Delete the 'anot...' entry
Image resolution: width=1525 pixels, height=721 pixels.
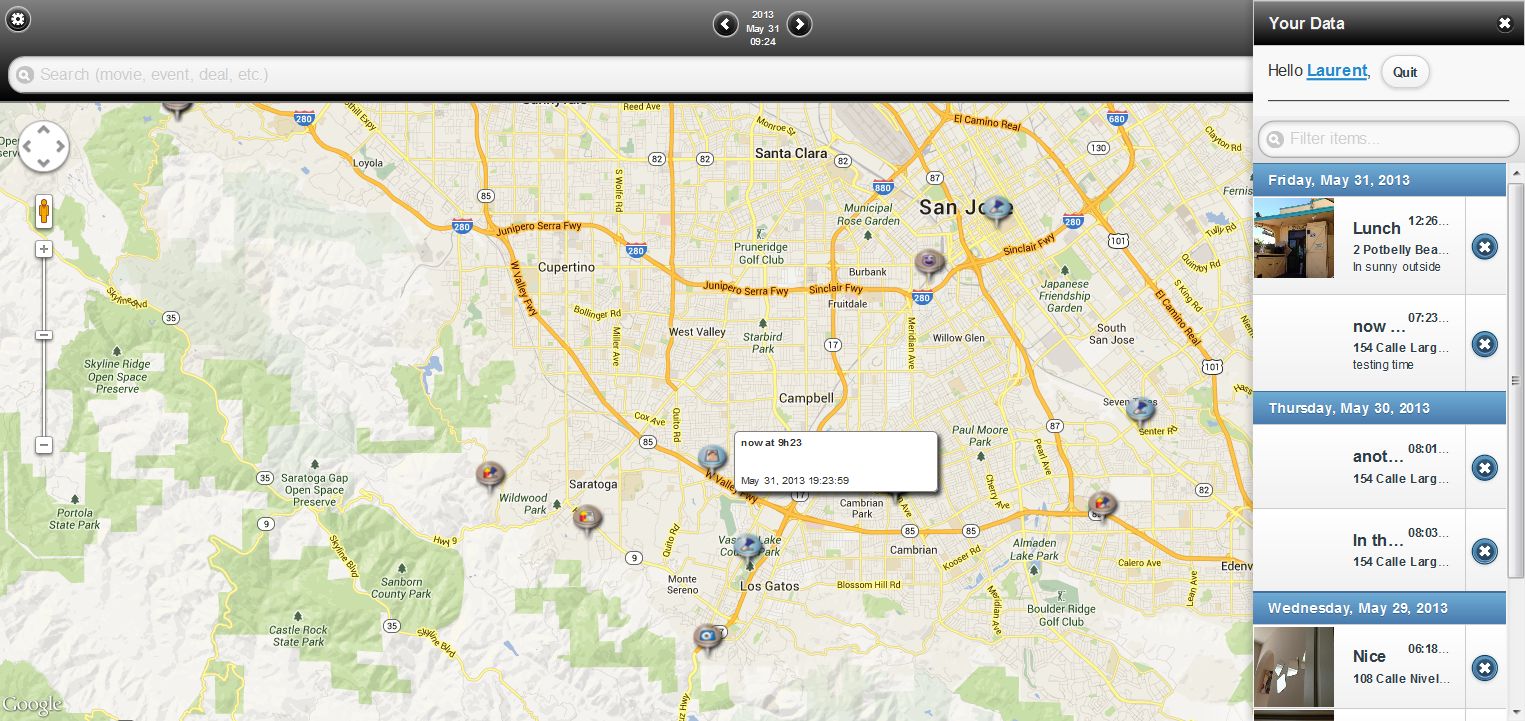(x=1485, y=467)
